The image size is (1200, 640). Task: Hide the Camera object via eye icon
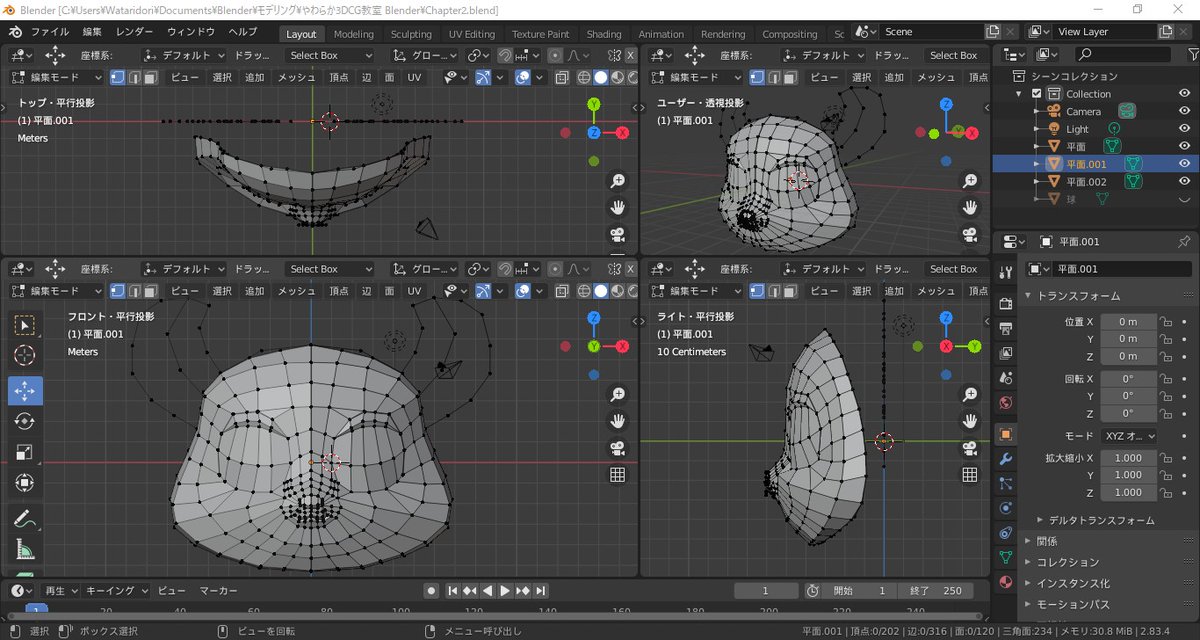[1184, 111]
